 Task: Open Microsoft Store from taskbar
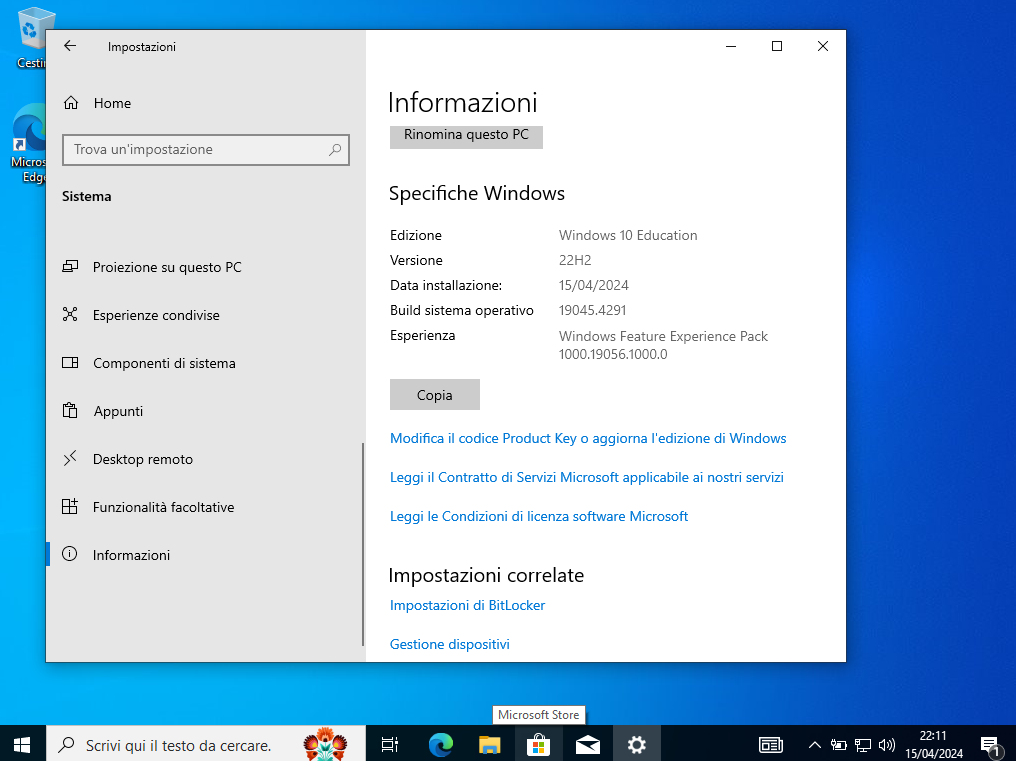click(x=538, y=745)
